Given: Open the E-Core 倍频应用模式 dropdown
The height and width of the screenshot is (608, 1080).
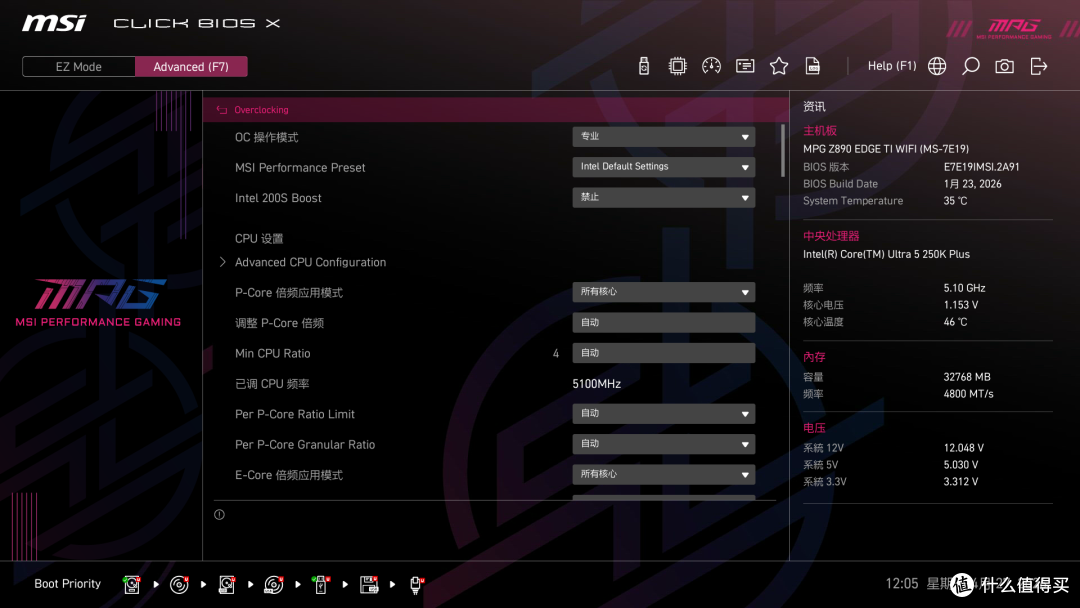Looking at the screenshot, I should click(663, 474).
